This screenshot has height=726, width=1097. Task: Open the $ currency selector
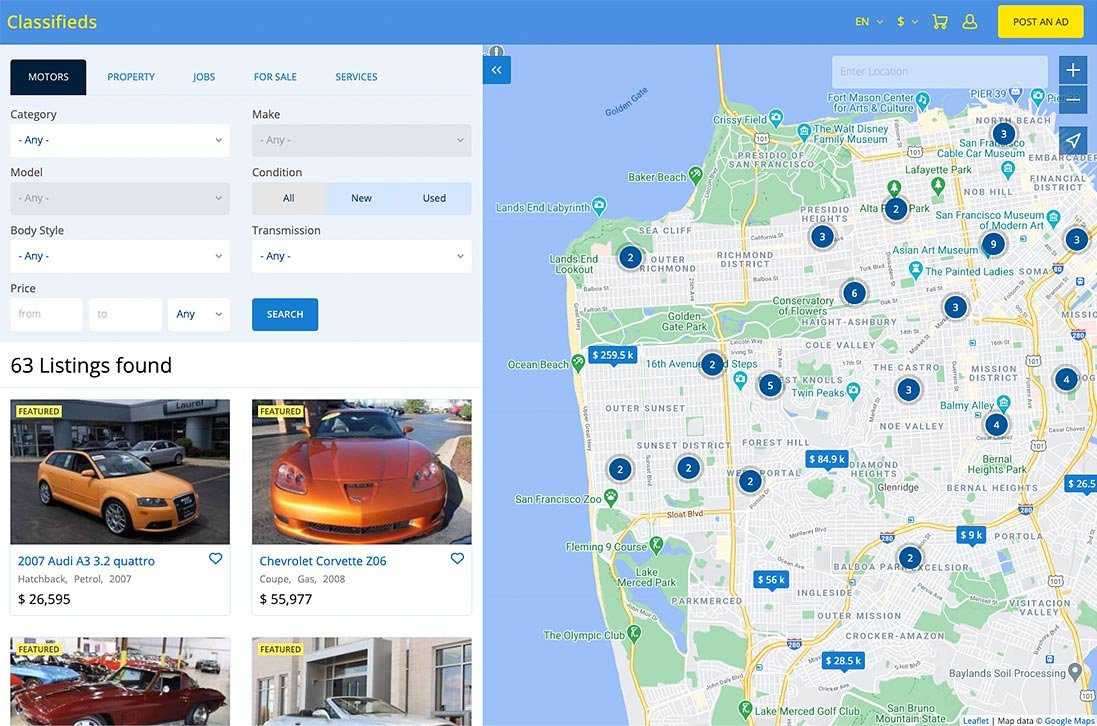907,22
